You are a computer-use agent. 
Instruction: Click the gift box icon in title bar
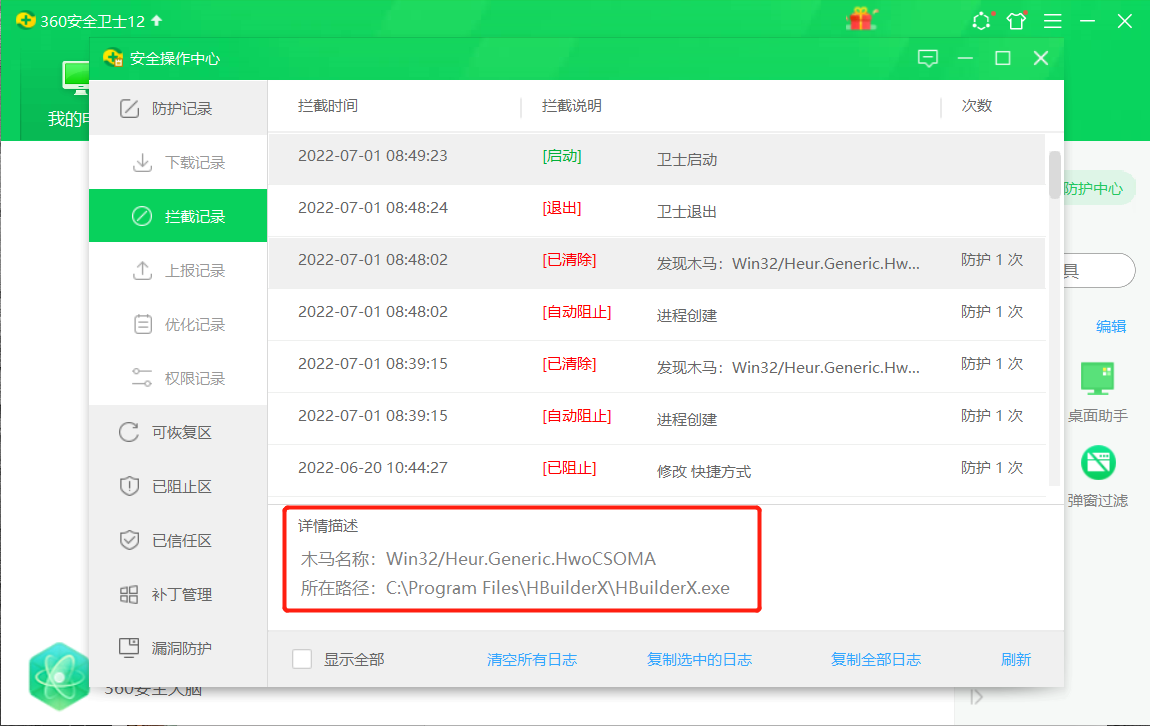859,20
